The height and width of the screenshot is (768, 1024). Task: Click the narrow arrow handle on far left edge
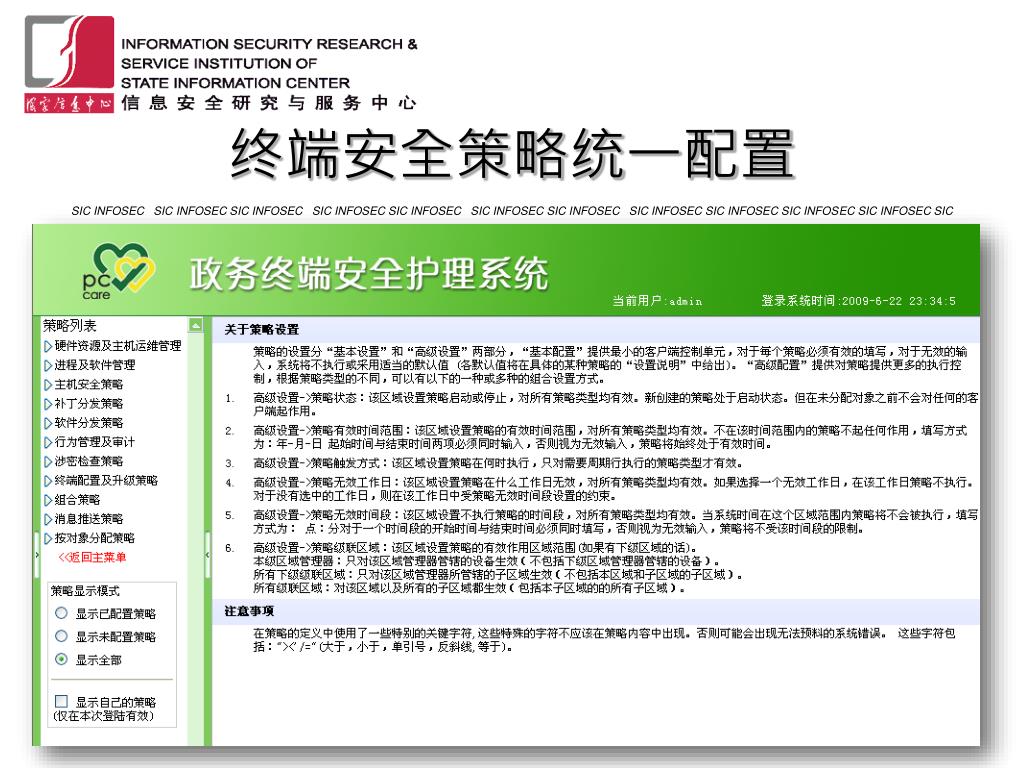[x=37, y=555]
